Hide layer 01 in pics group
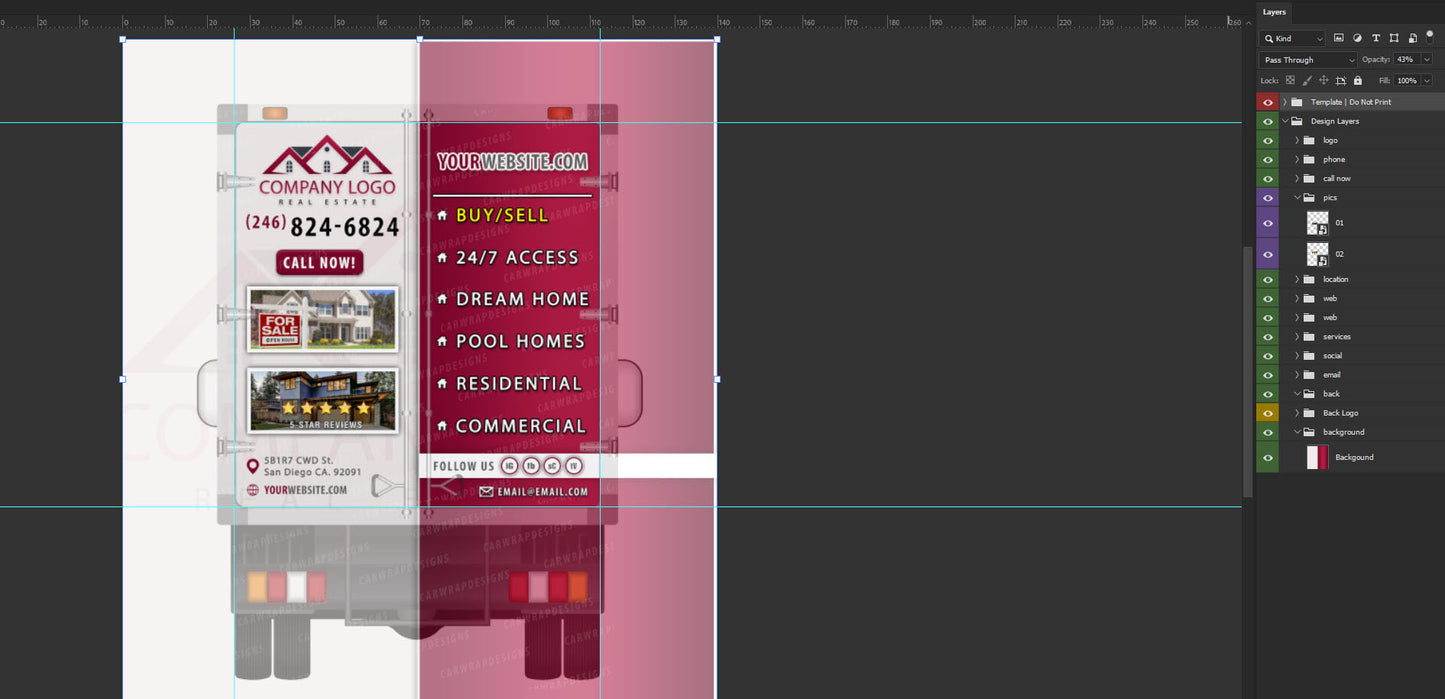The height and width of the screenshot is (699, 1445). [1268, 223]
